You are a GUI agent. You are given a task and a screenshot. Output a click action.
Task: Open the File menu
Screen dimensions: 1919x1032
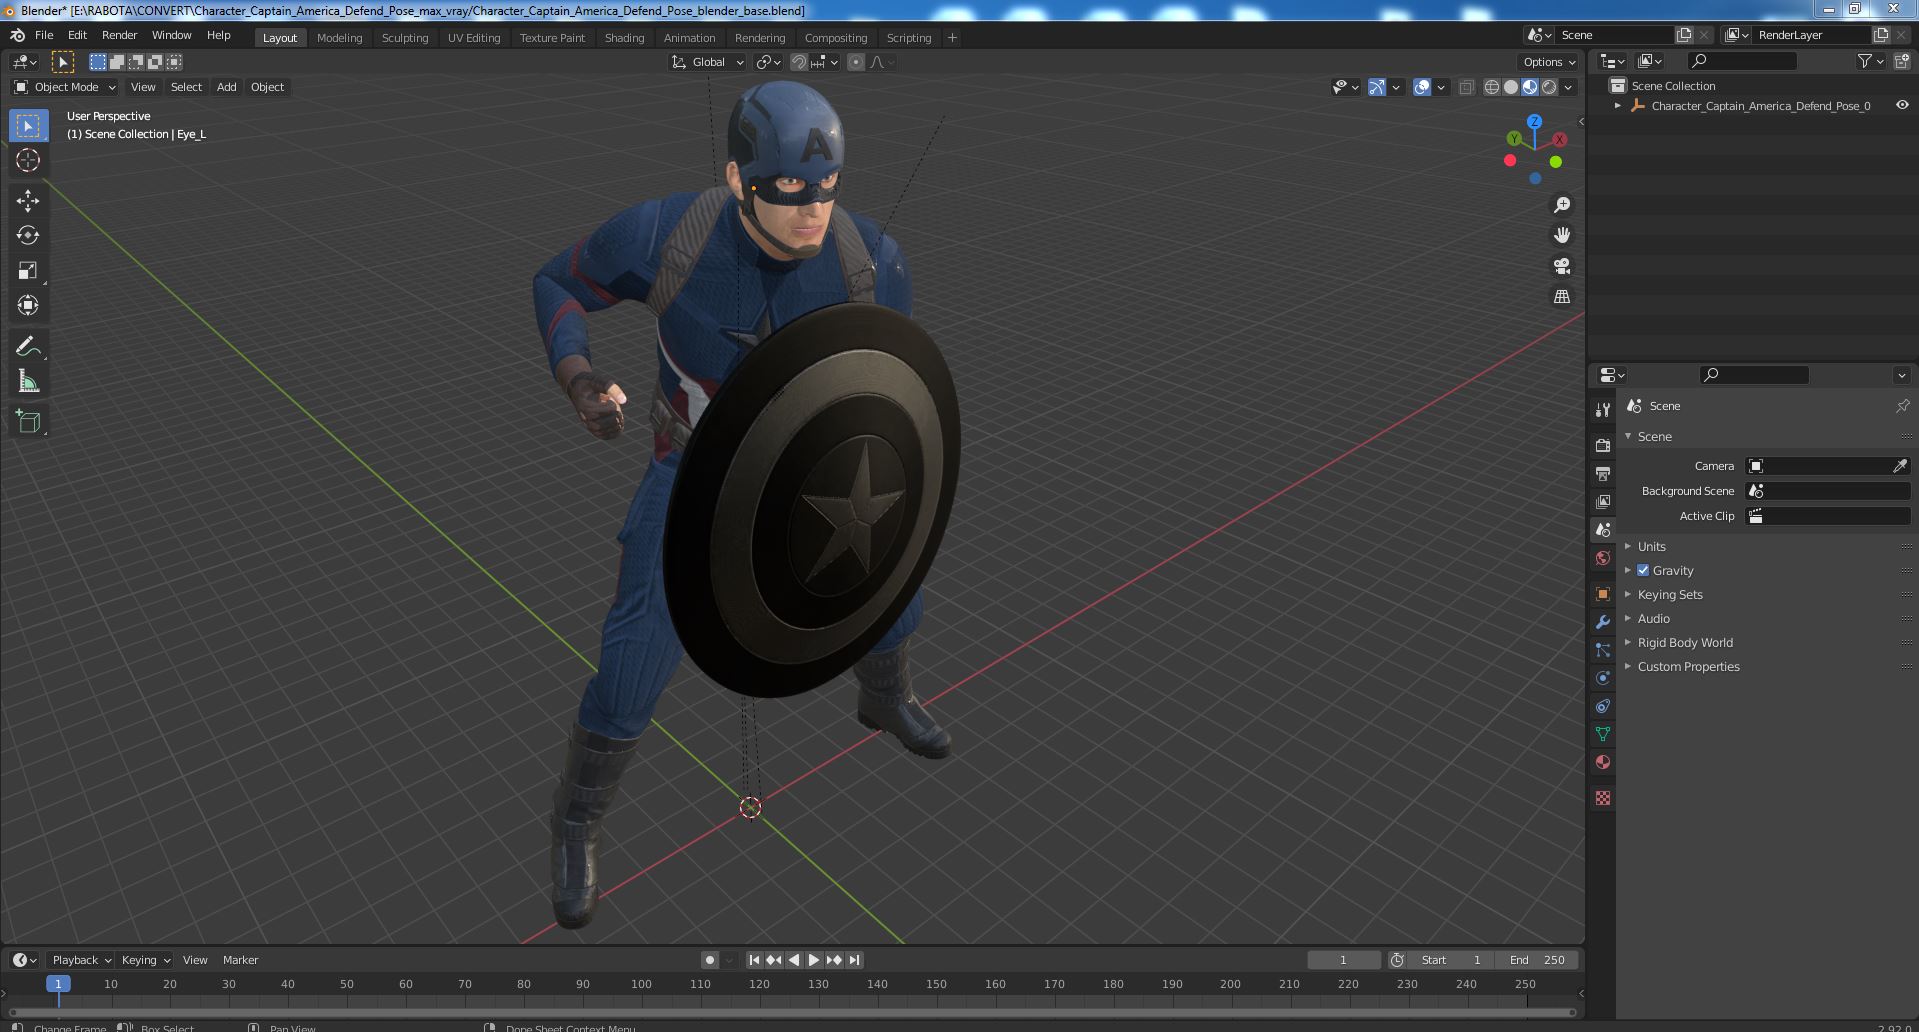44,35
